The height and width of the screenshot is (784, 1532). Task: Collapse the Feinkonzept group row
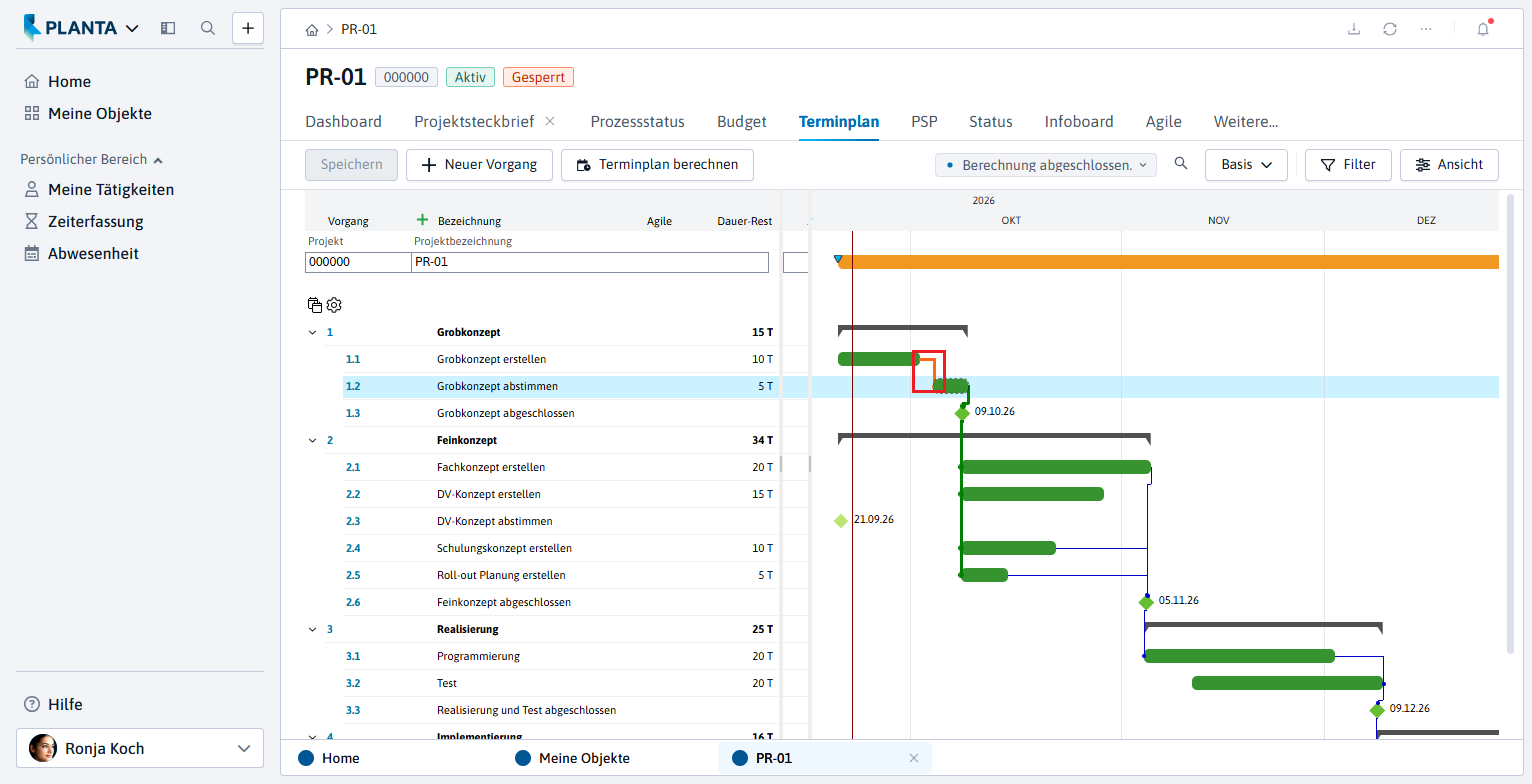[312, 440]
